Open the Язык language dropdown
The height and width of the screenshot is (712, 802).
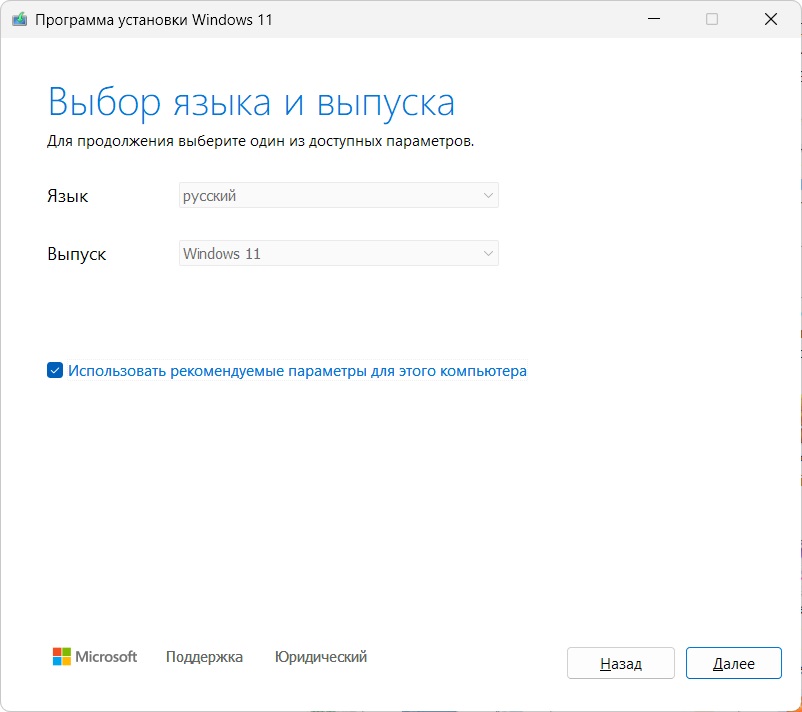[x=339, y=195]
